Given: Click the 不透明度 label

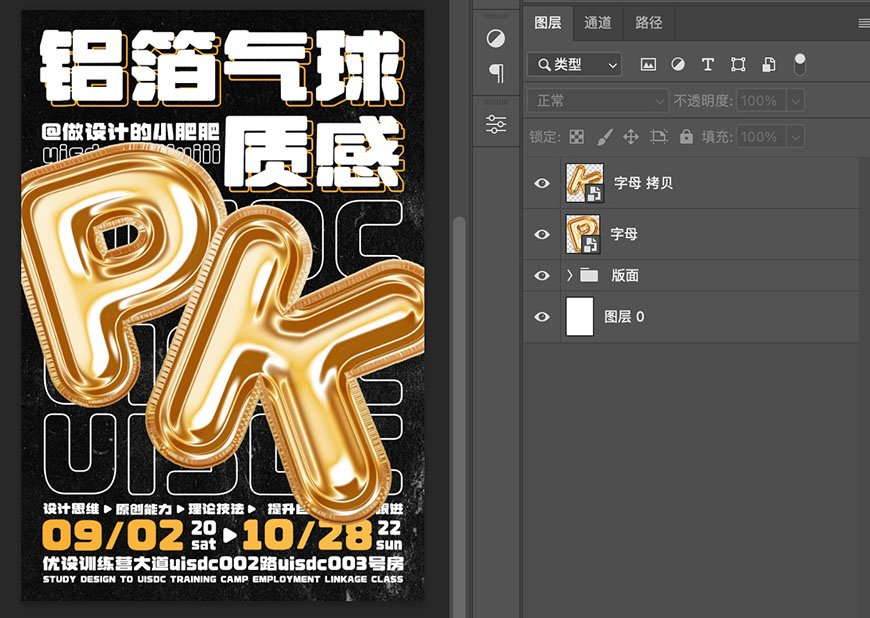Looking at the screenshot, I should point(703,101).
